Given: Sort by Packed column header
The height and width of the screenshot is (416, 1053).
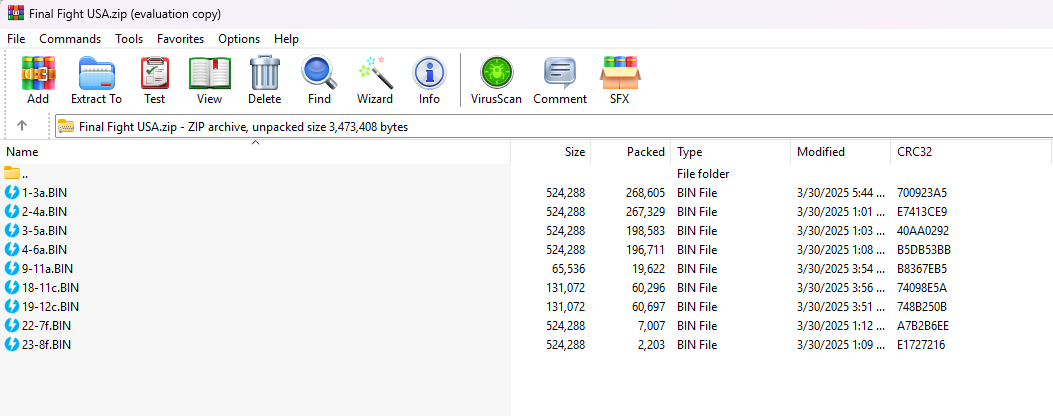Looking at the screenshot, I should 631,152.
